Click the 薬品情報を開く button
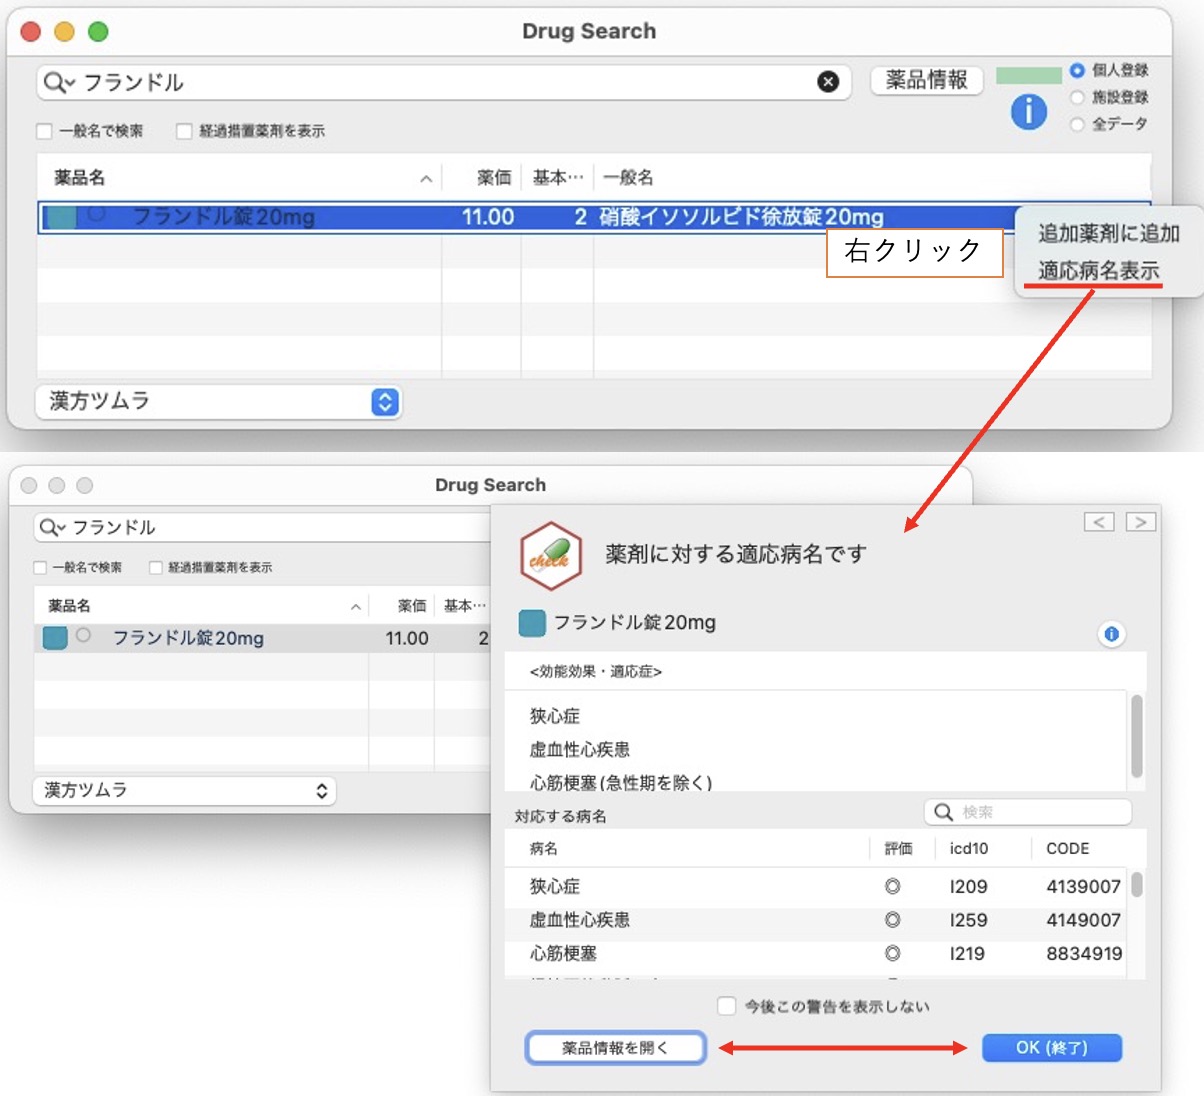The image size is (1204, 1096). point(615,1048)
